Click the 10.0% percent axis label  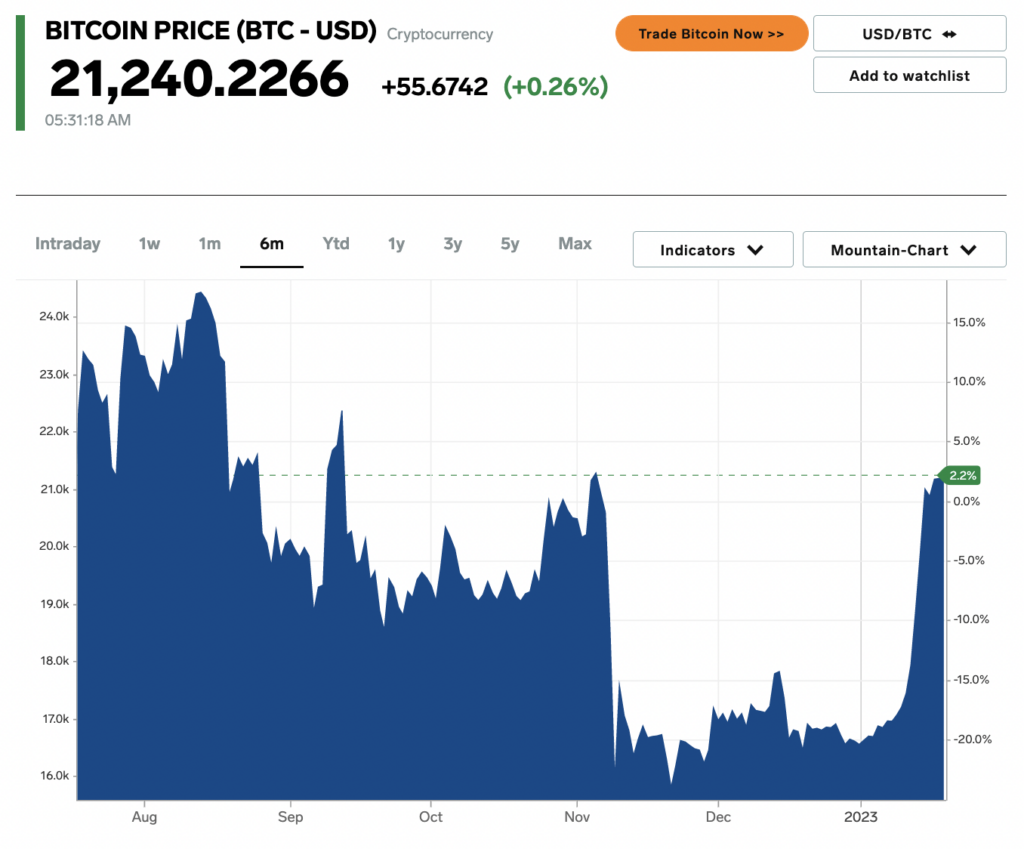click(968, 381)
